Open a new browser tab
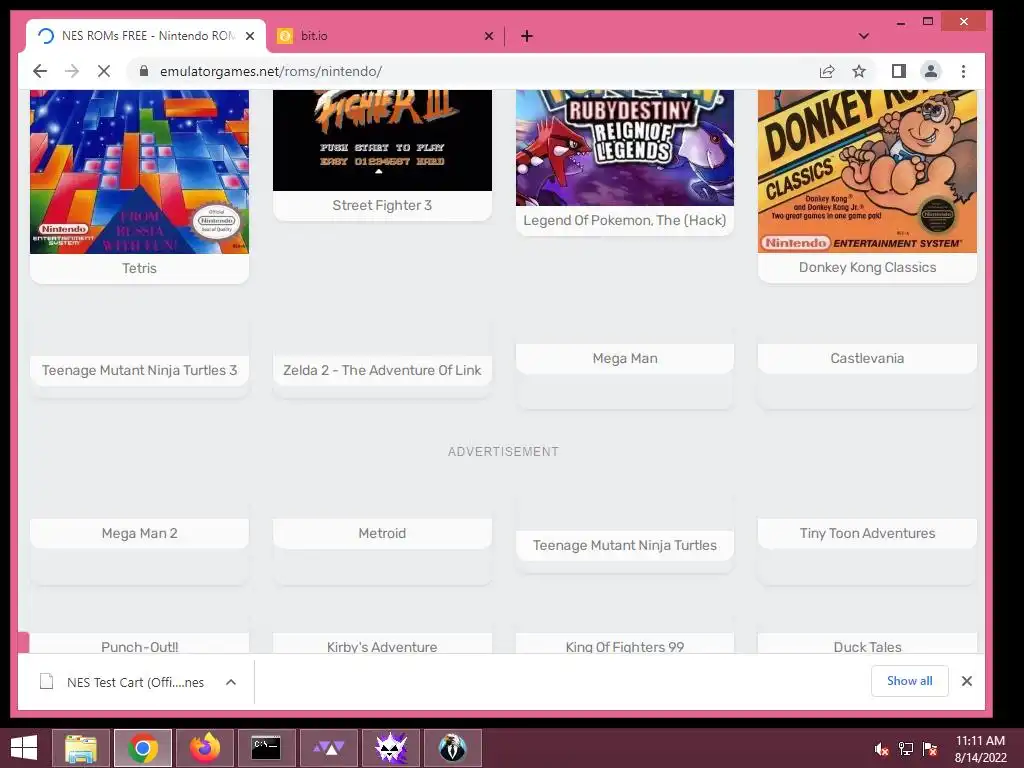1024x768 pixels. click(x=527, y=36)
